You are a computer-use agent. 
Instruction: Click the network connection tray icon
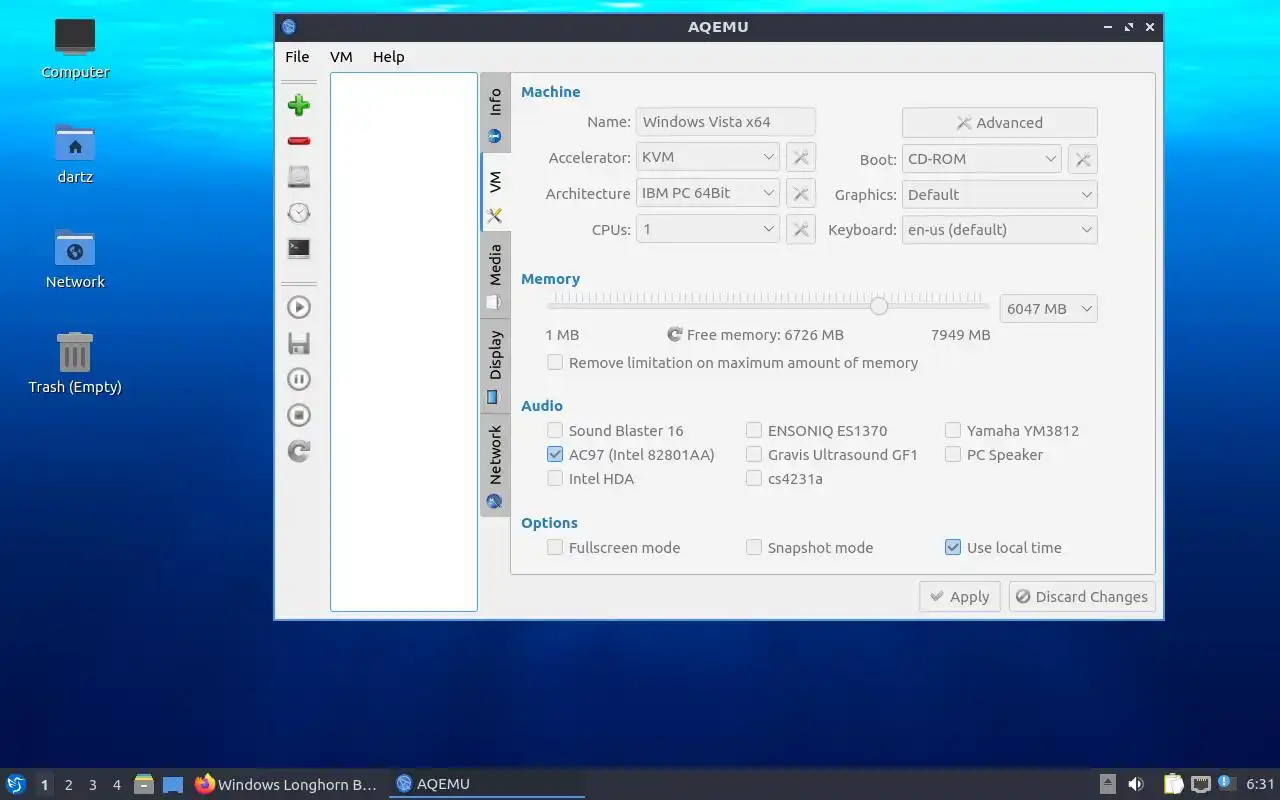pyautogui.click(x=1200, y=784)
